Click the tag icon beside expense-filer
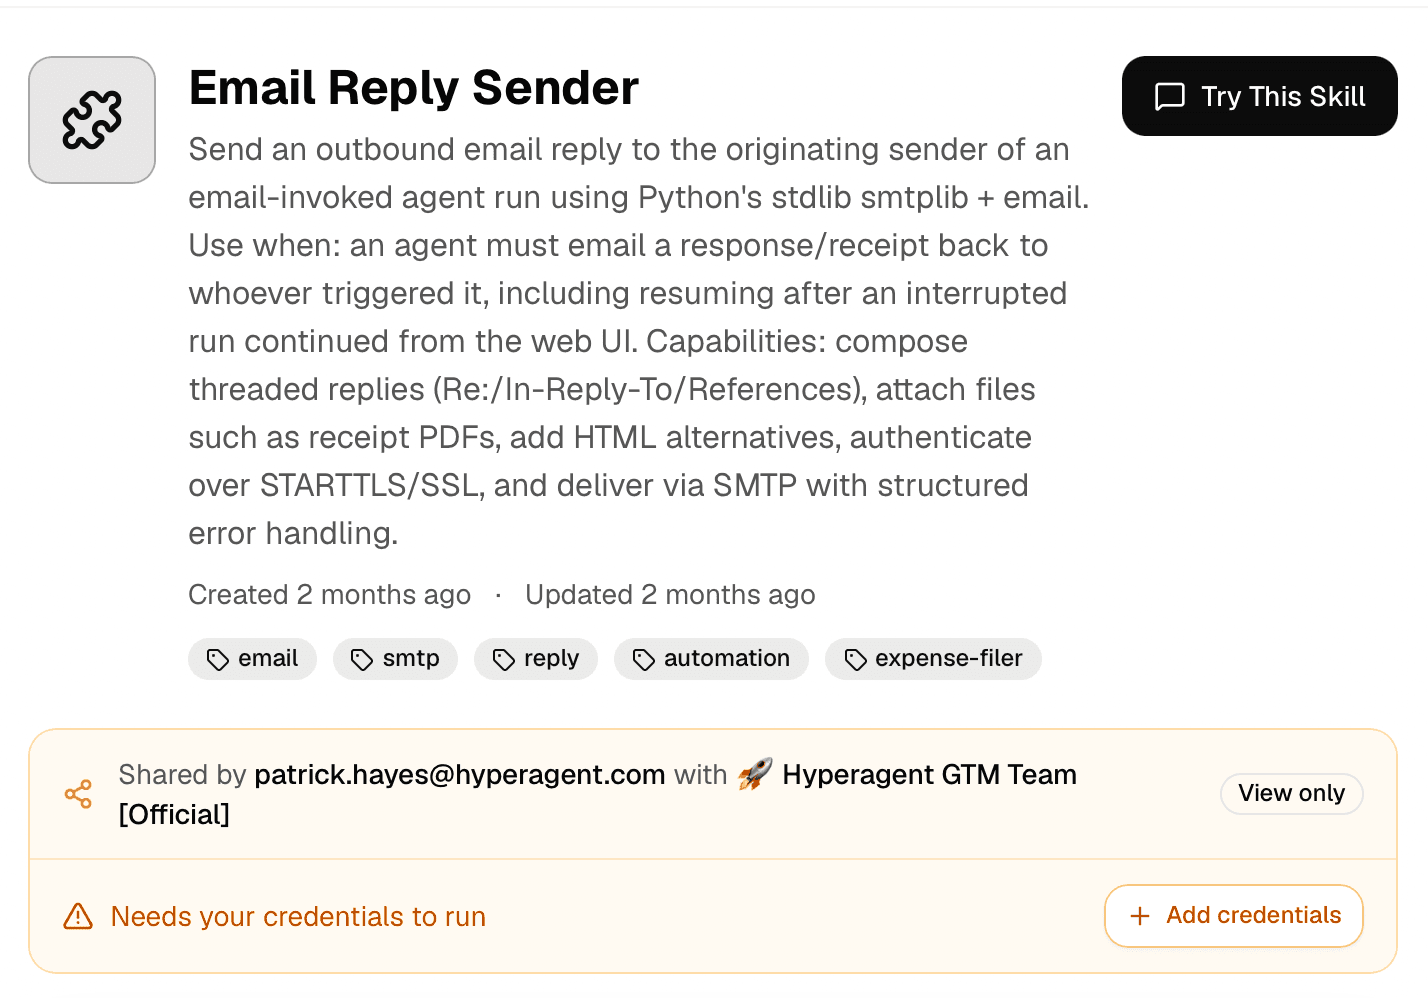This screenshot has height=998, width=1428. pos(855,659)
